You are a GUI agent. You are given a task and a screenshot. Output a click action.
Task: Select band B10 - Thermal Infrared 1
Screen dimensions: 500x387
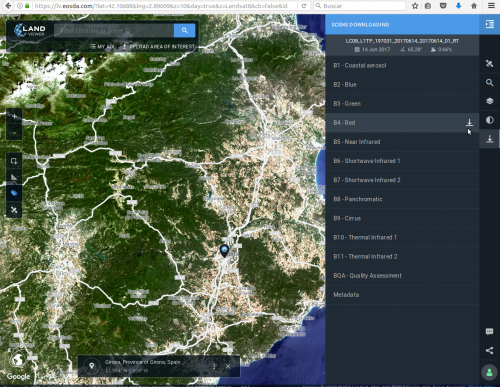point(402,237)
